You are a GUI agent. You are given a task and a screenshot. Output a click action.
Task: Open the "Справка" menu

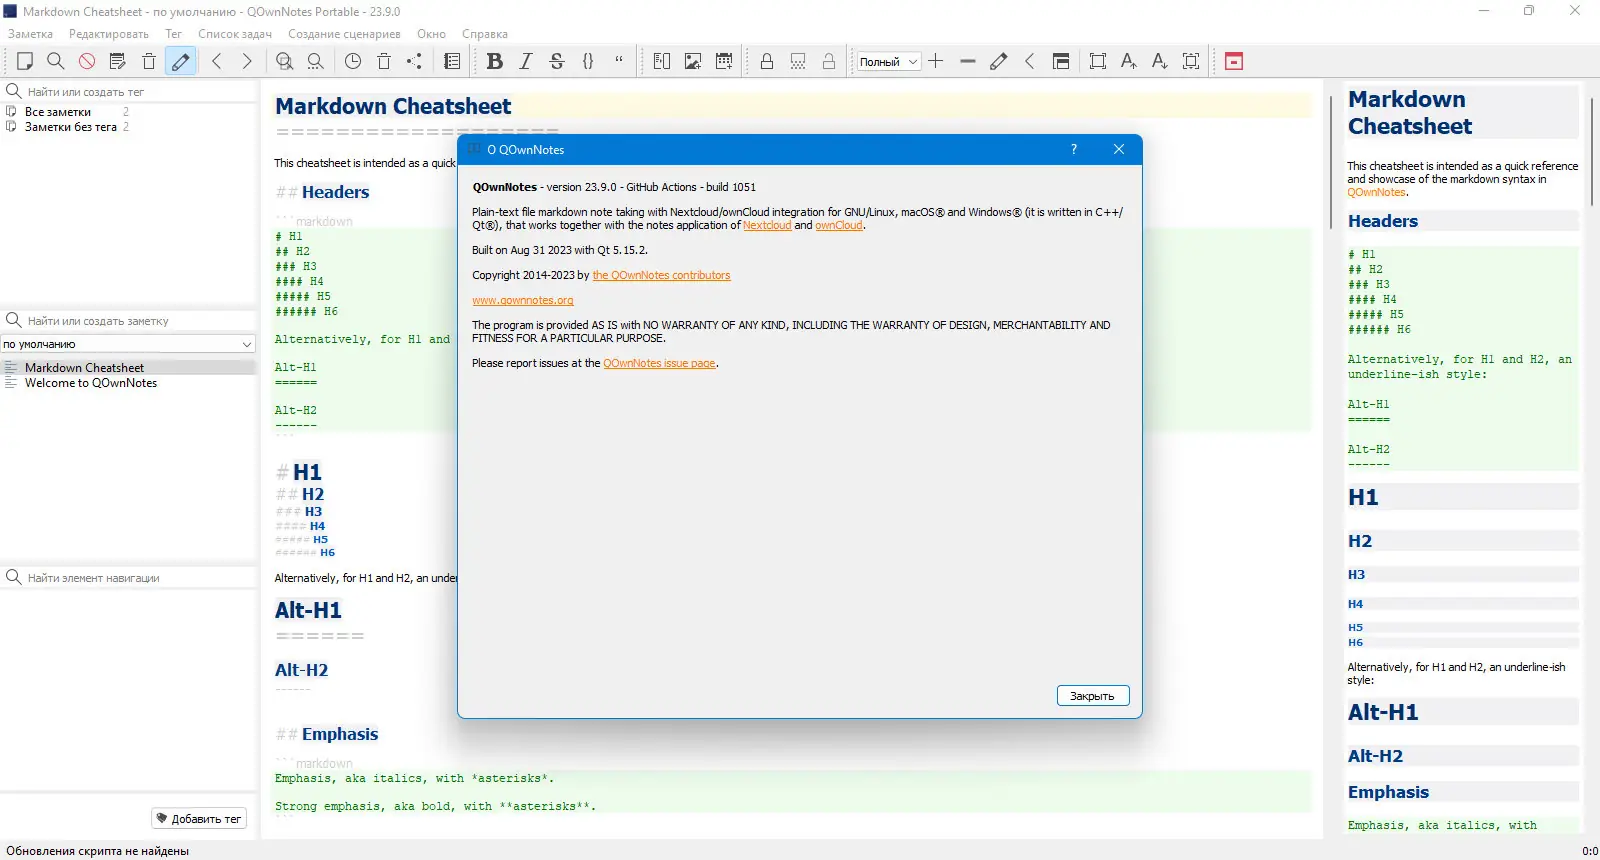click(x=485, y=34)
